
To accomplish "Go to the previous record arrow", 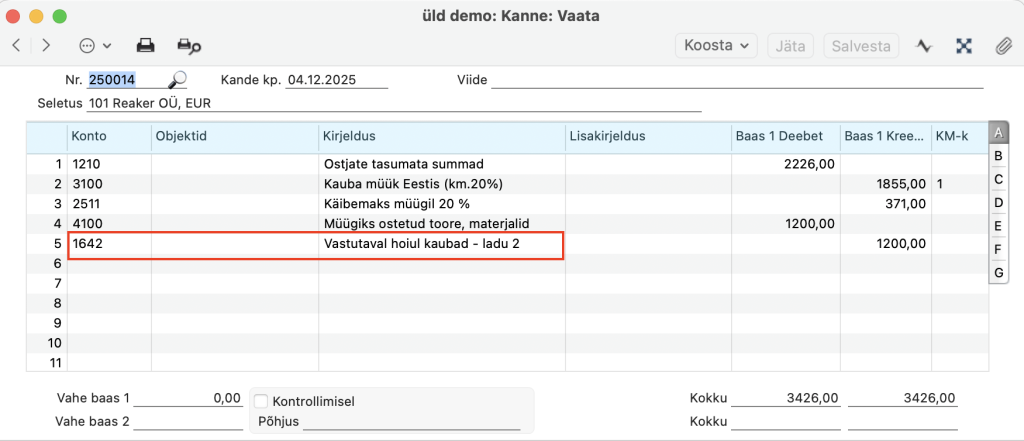I will pos(16,45).
